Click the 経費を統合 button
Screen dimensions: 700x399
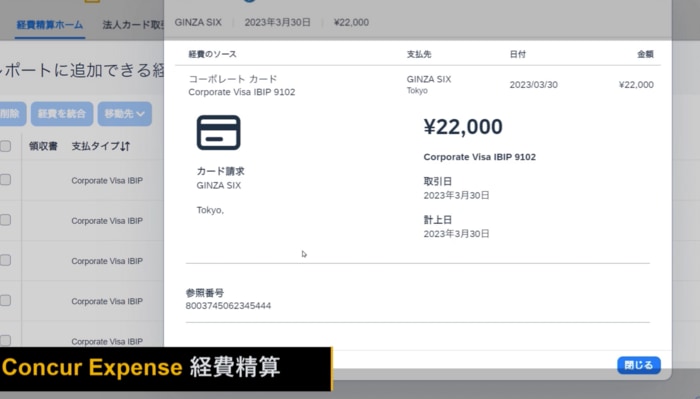click(x=62, y=114)
